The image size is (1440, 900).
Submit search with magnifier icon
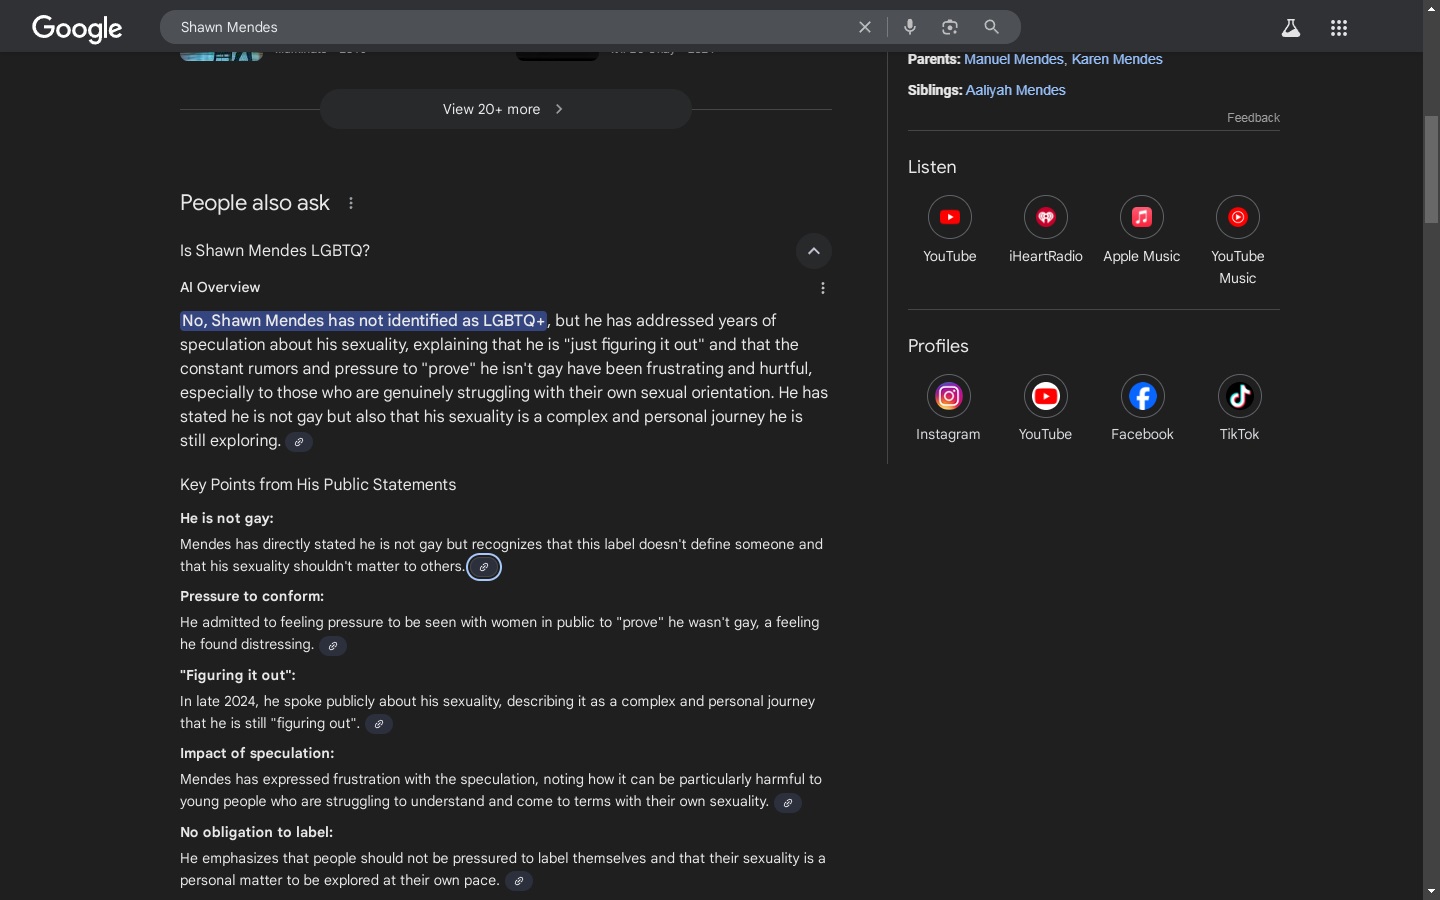(991, 27)
